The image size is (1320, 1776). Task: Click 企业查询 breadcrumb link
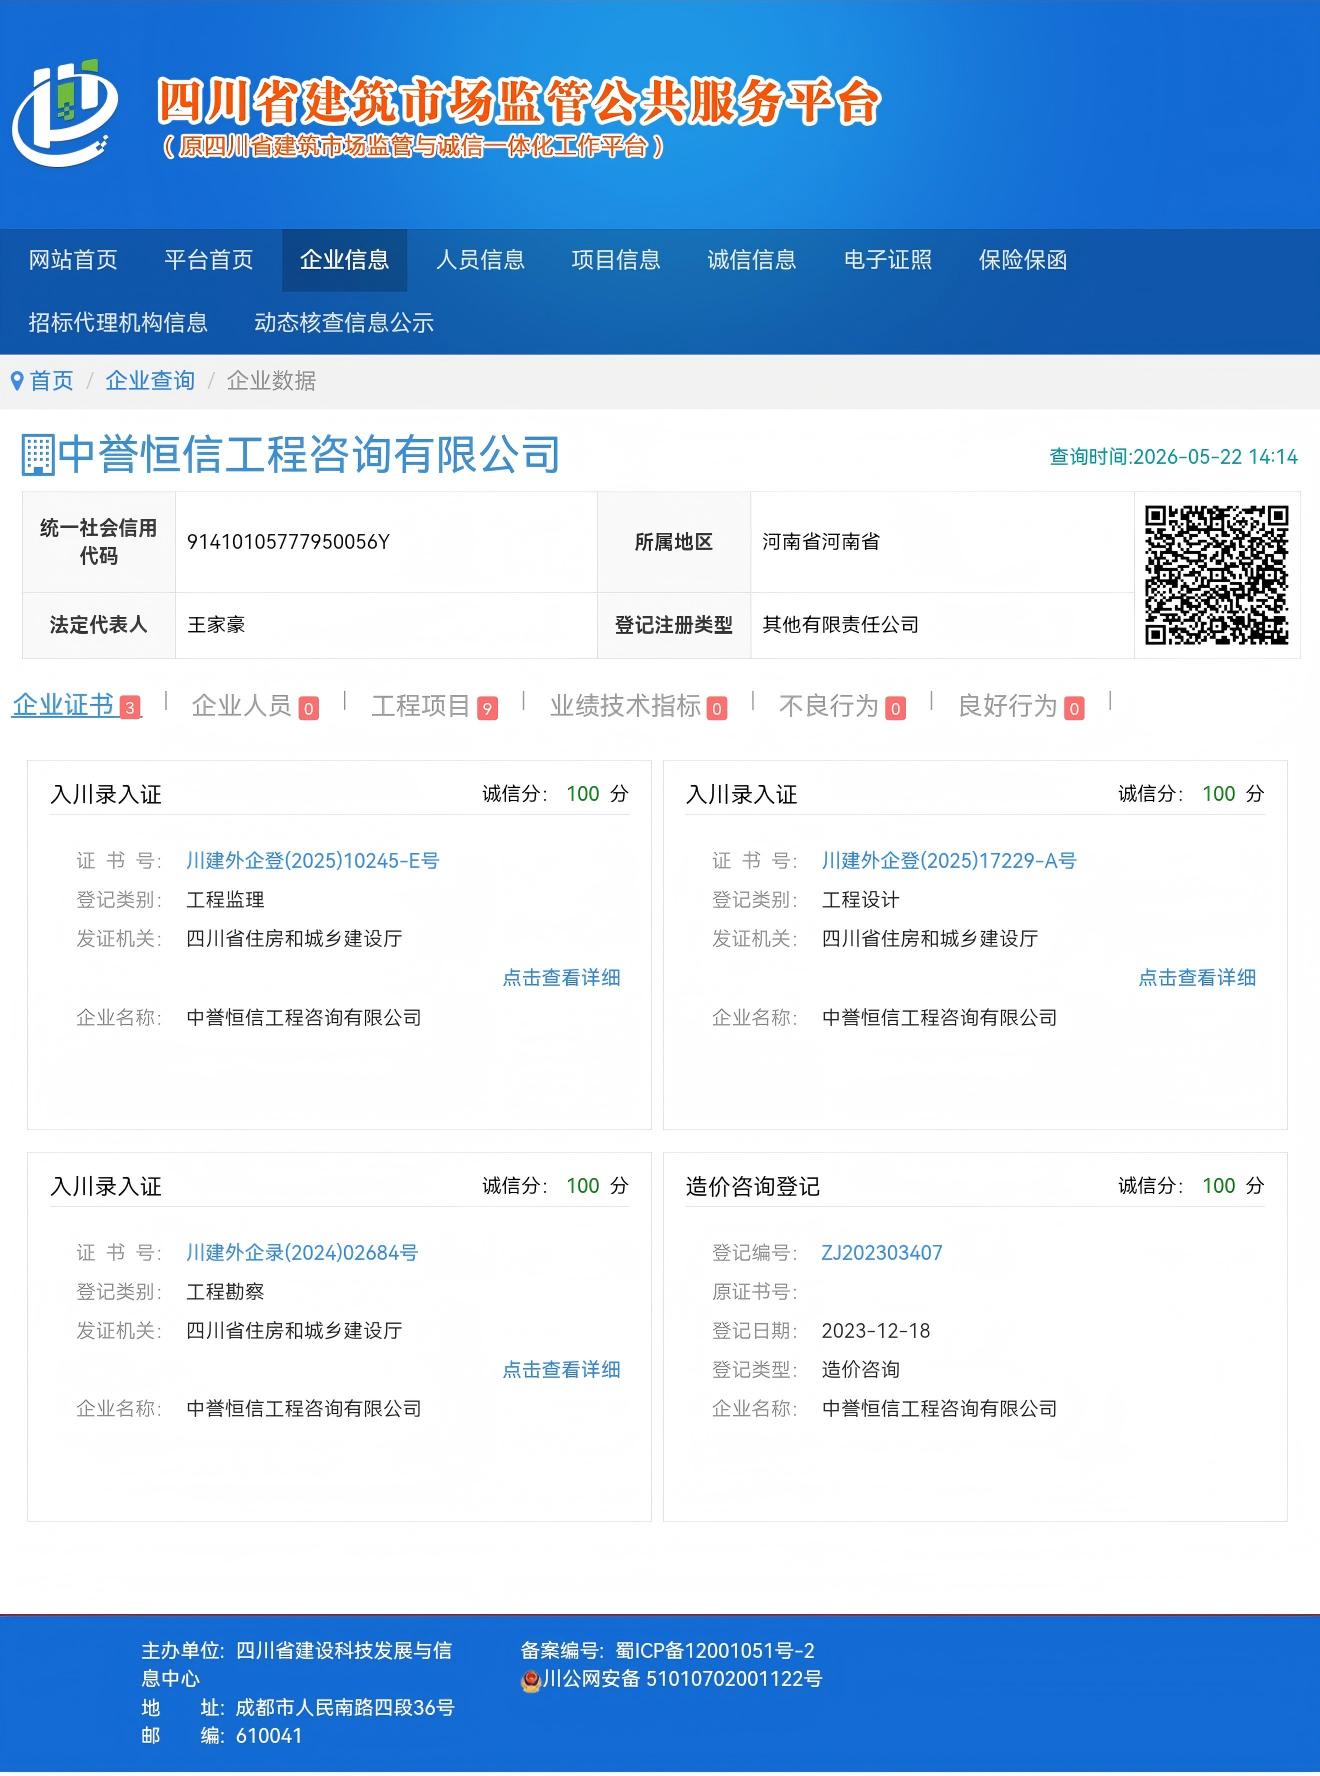point(150,381)
